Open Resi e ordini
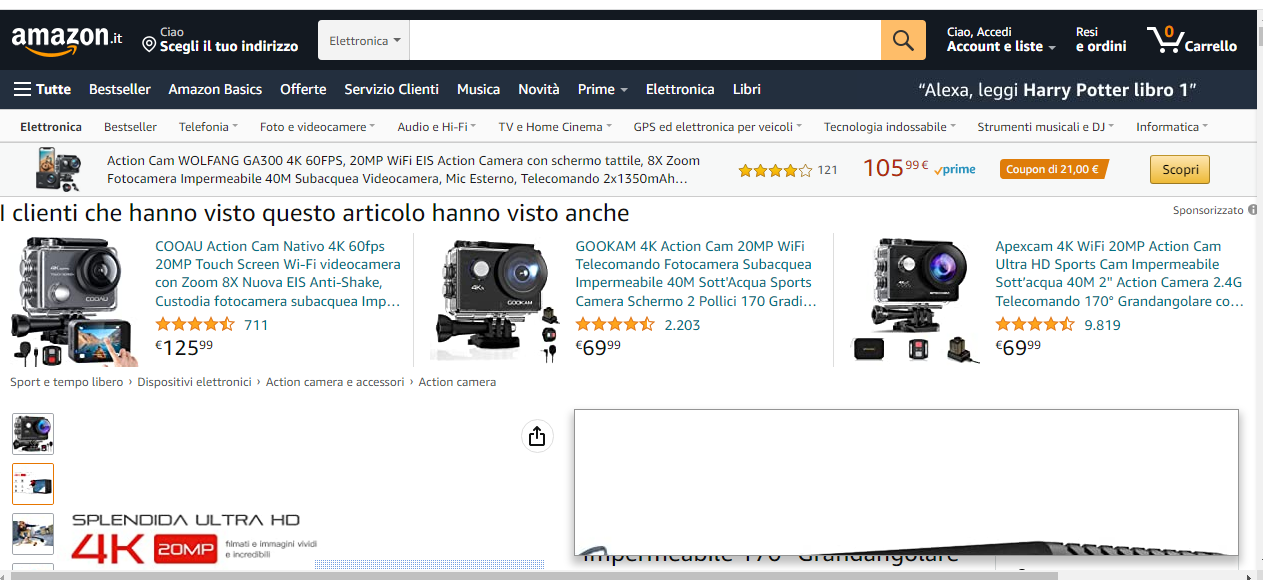 point(1101,40)
